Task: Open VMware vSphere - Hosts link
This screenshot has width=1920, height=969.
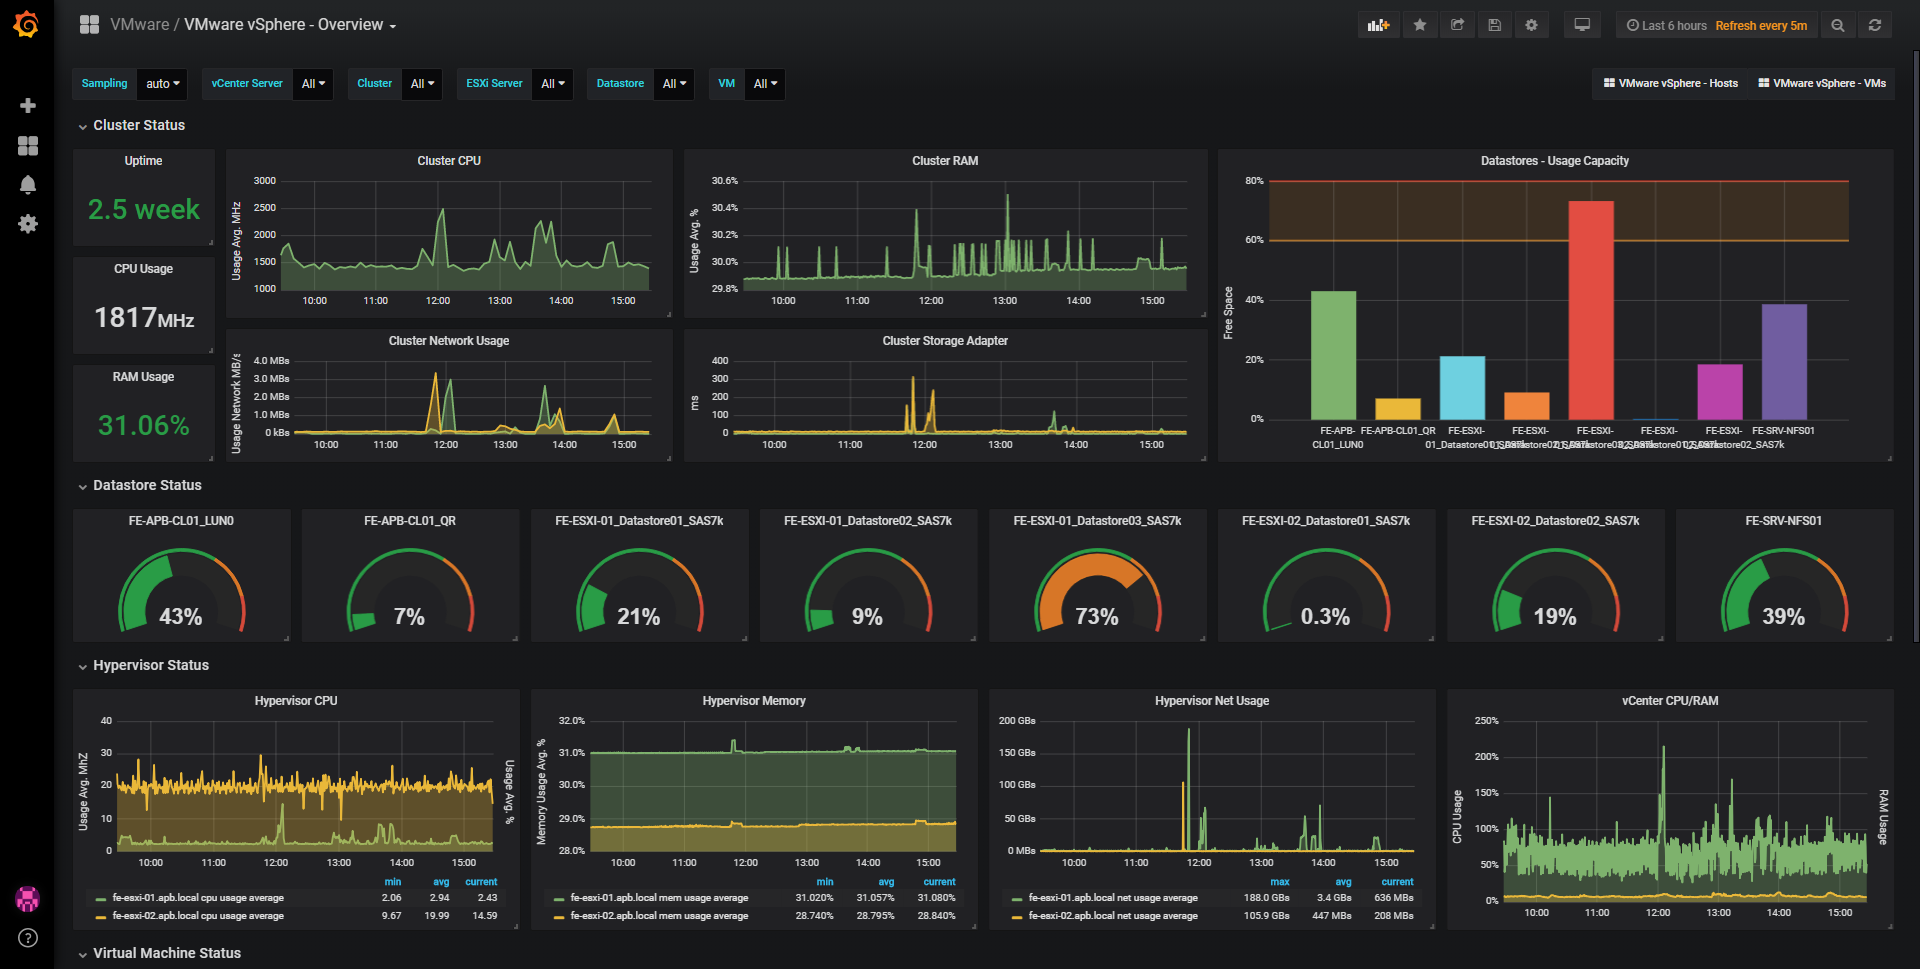Action: click(x=1670, y=84)
